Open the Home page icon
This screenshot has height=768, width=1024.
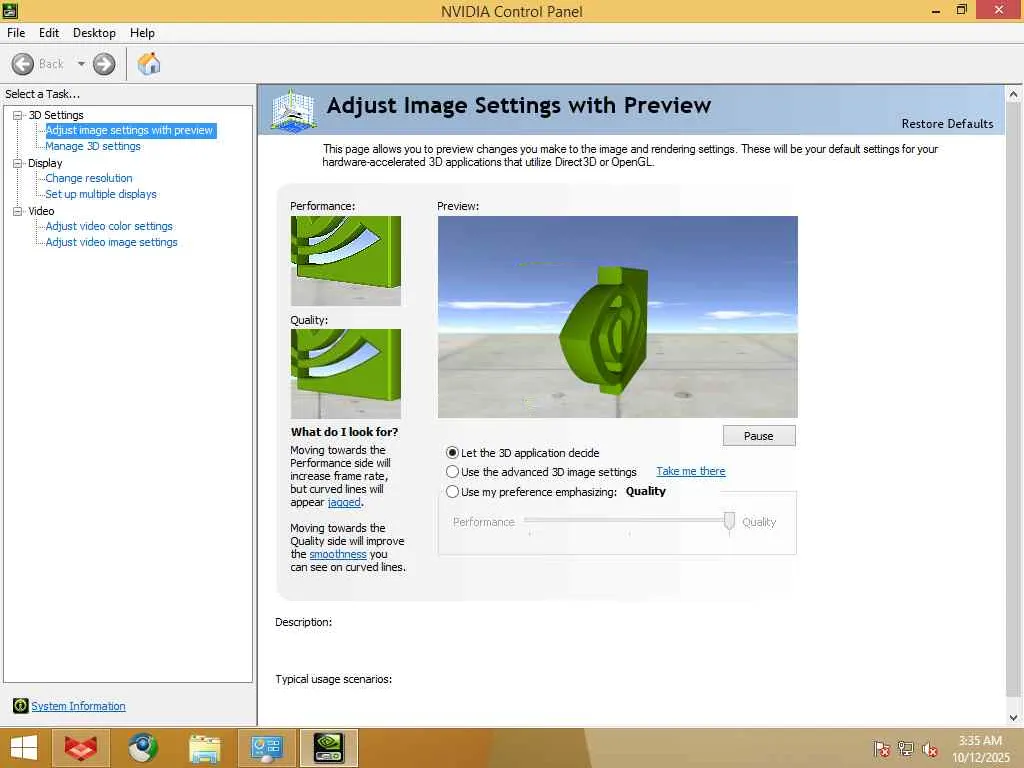(x=149, y=63)
